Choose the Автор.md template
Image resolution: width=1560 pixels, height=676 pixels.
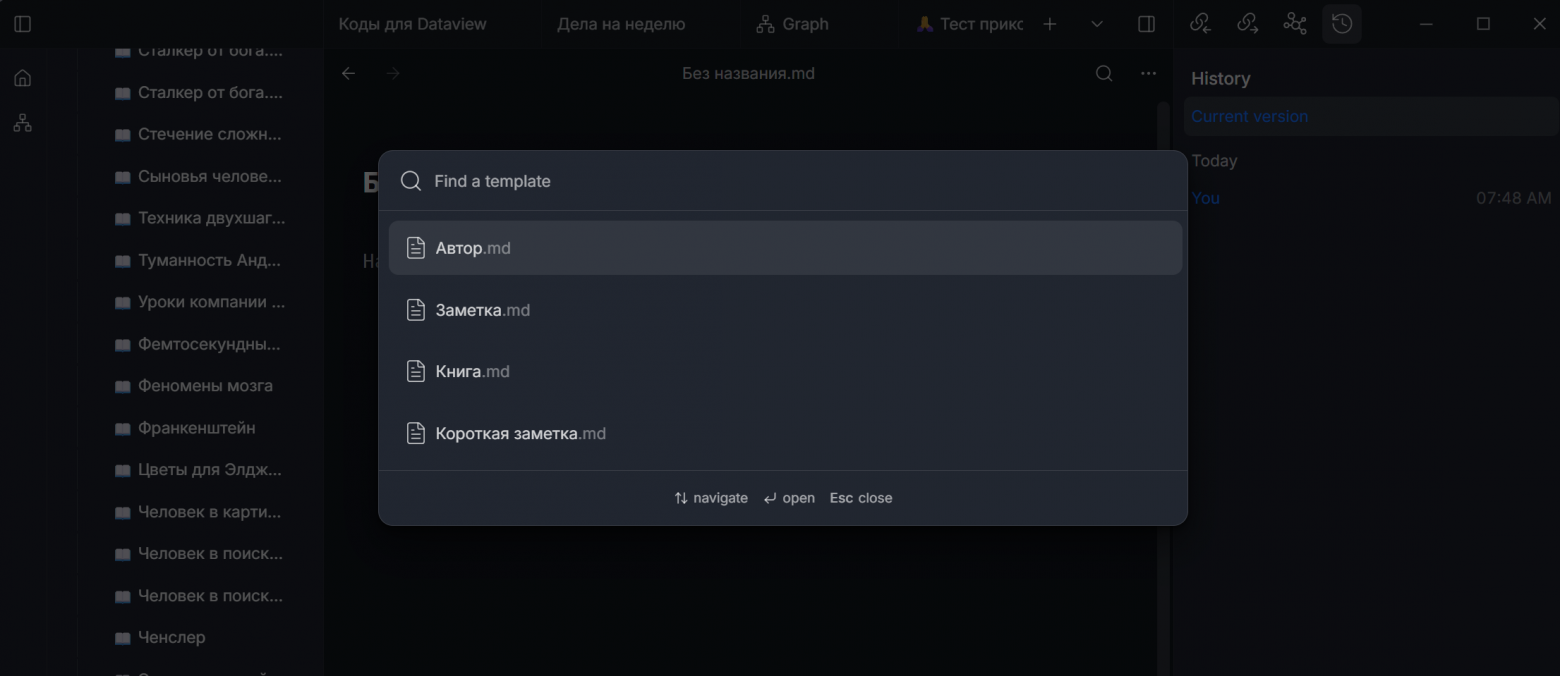(x=785, y=248)
